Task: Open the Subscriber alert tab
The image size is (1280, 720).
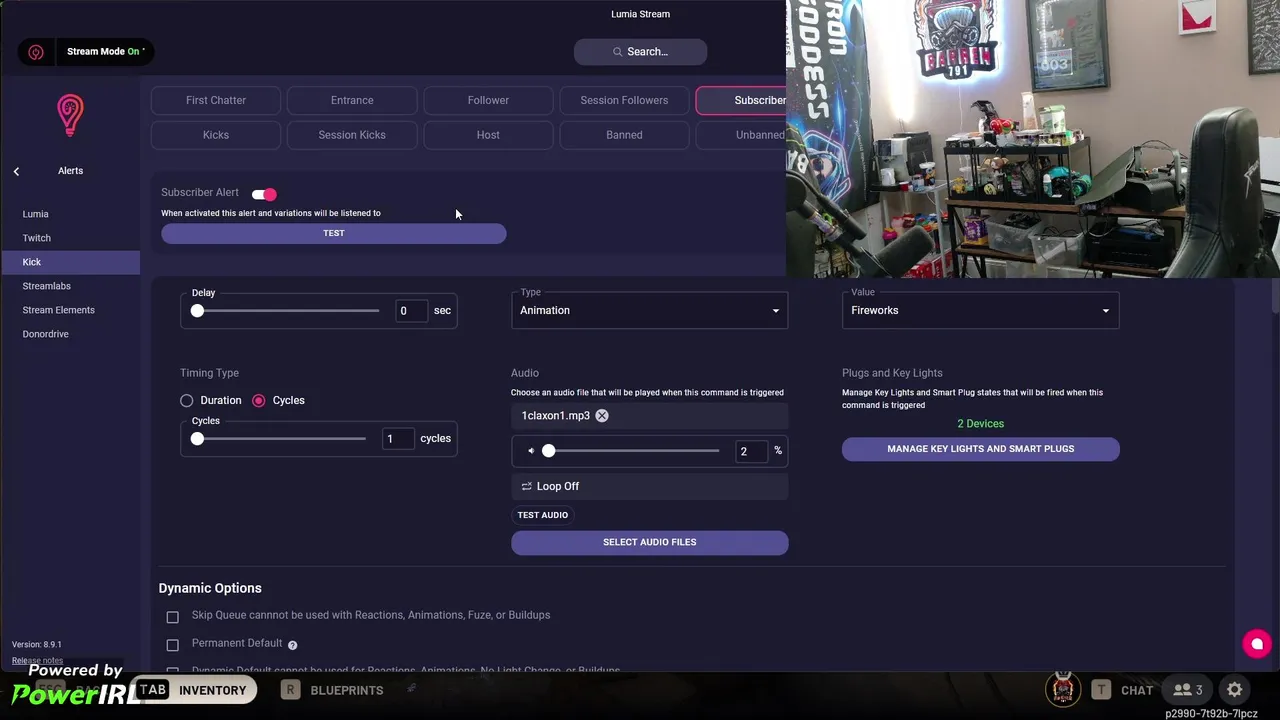Action: pyautogui.click(x=741, y=100)
